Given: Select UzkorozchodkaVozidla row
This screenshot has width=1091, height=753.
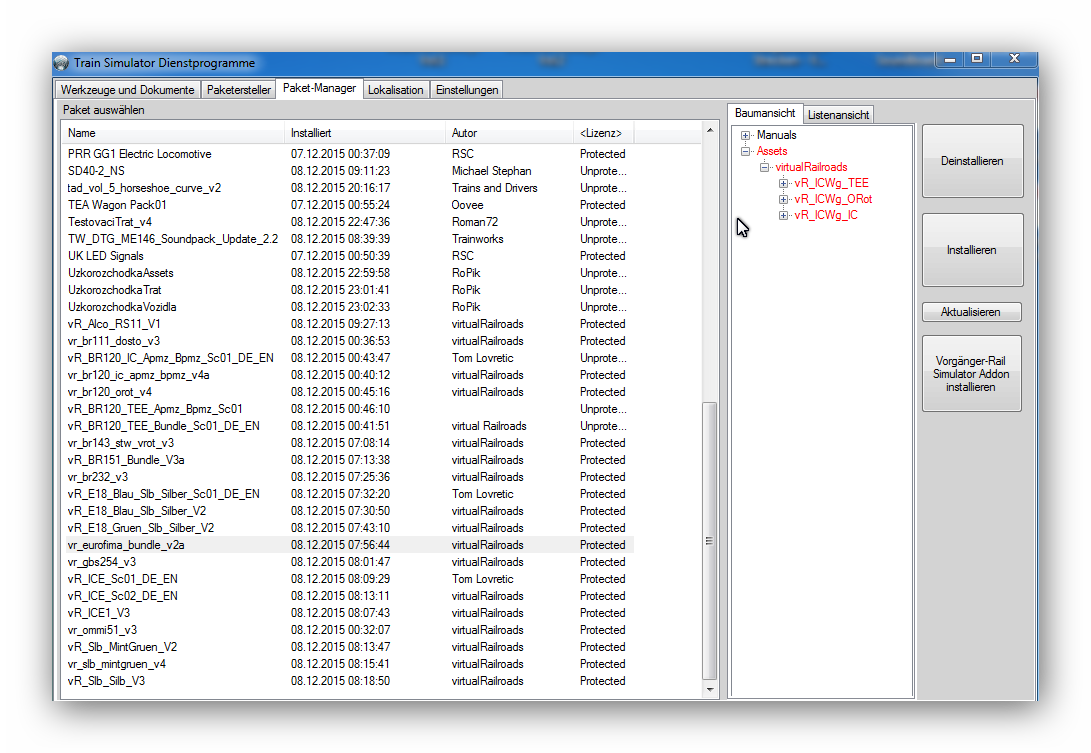Looking at the screenshot, I should [x=348, y=307].
